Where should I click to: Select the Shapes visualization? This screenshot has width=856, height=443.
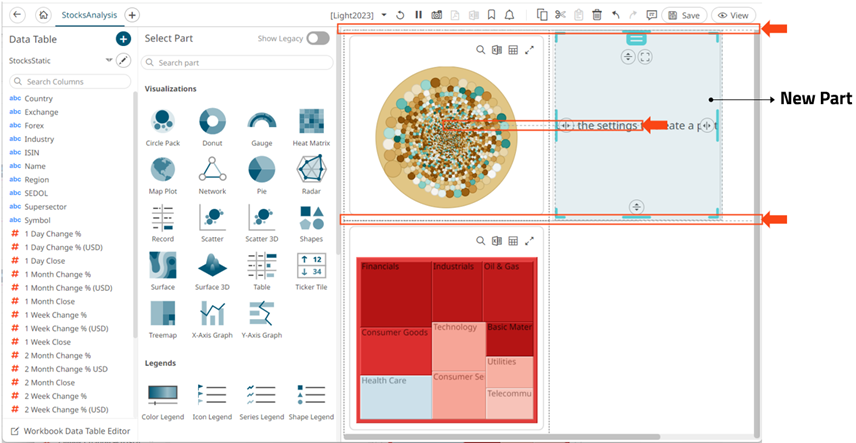[311, 223]
